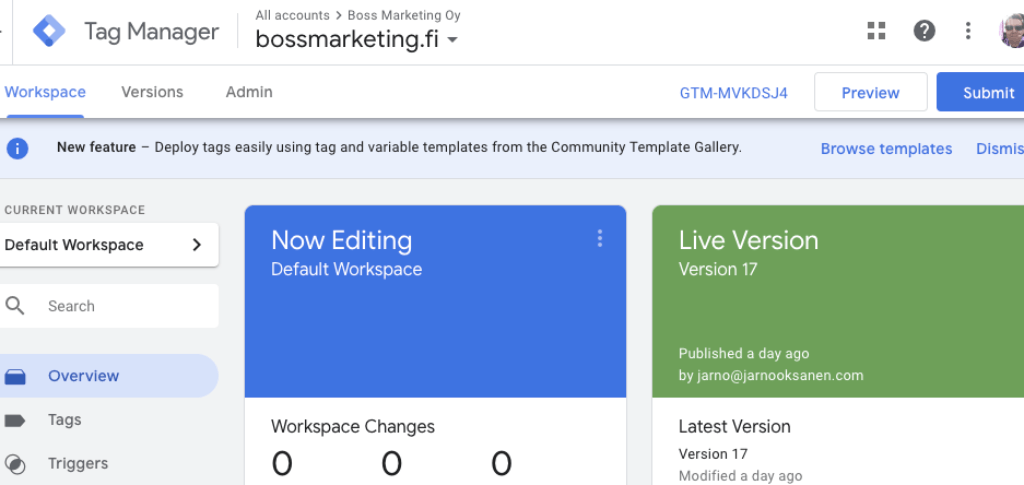The height and width of the screenshot is (485, 1024).
Task: Open the user account avatar
Action: [x=1012, y=31]
